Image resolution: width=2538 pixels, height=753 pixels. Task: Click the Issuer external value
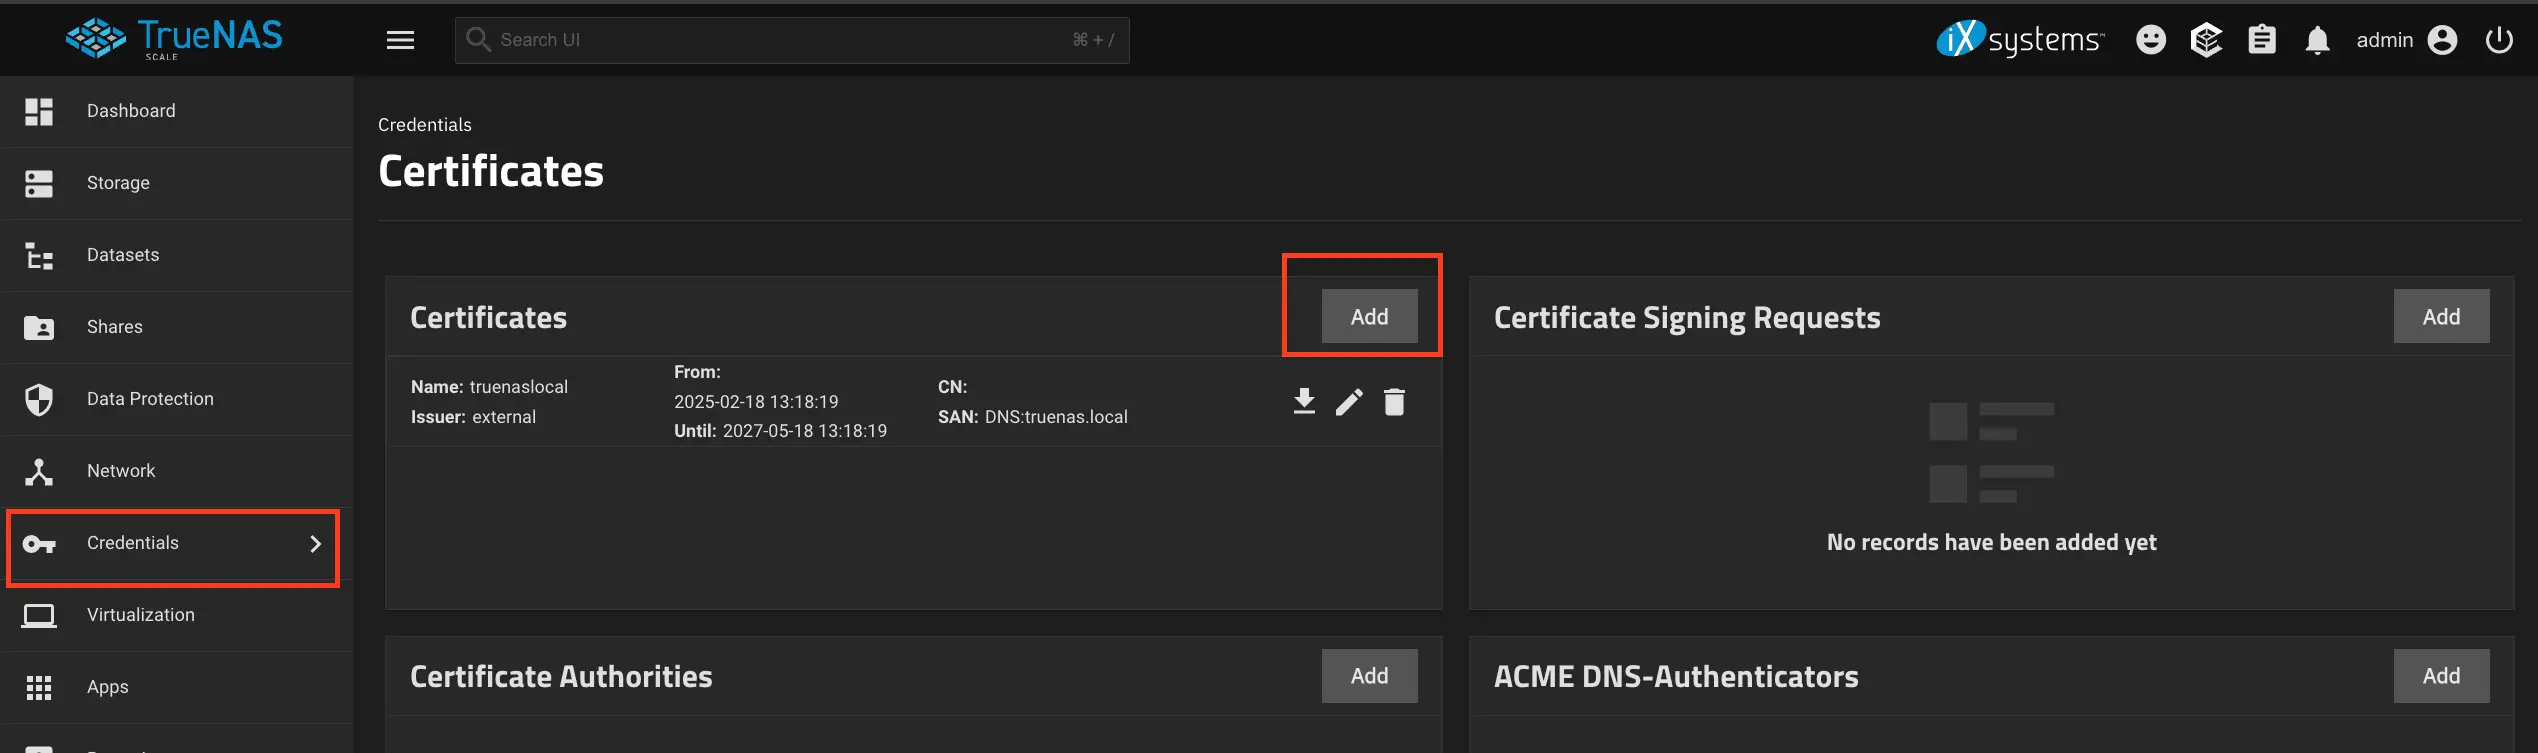[x=504, y=417]
